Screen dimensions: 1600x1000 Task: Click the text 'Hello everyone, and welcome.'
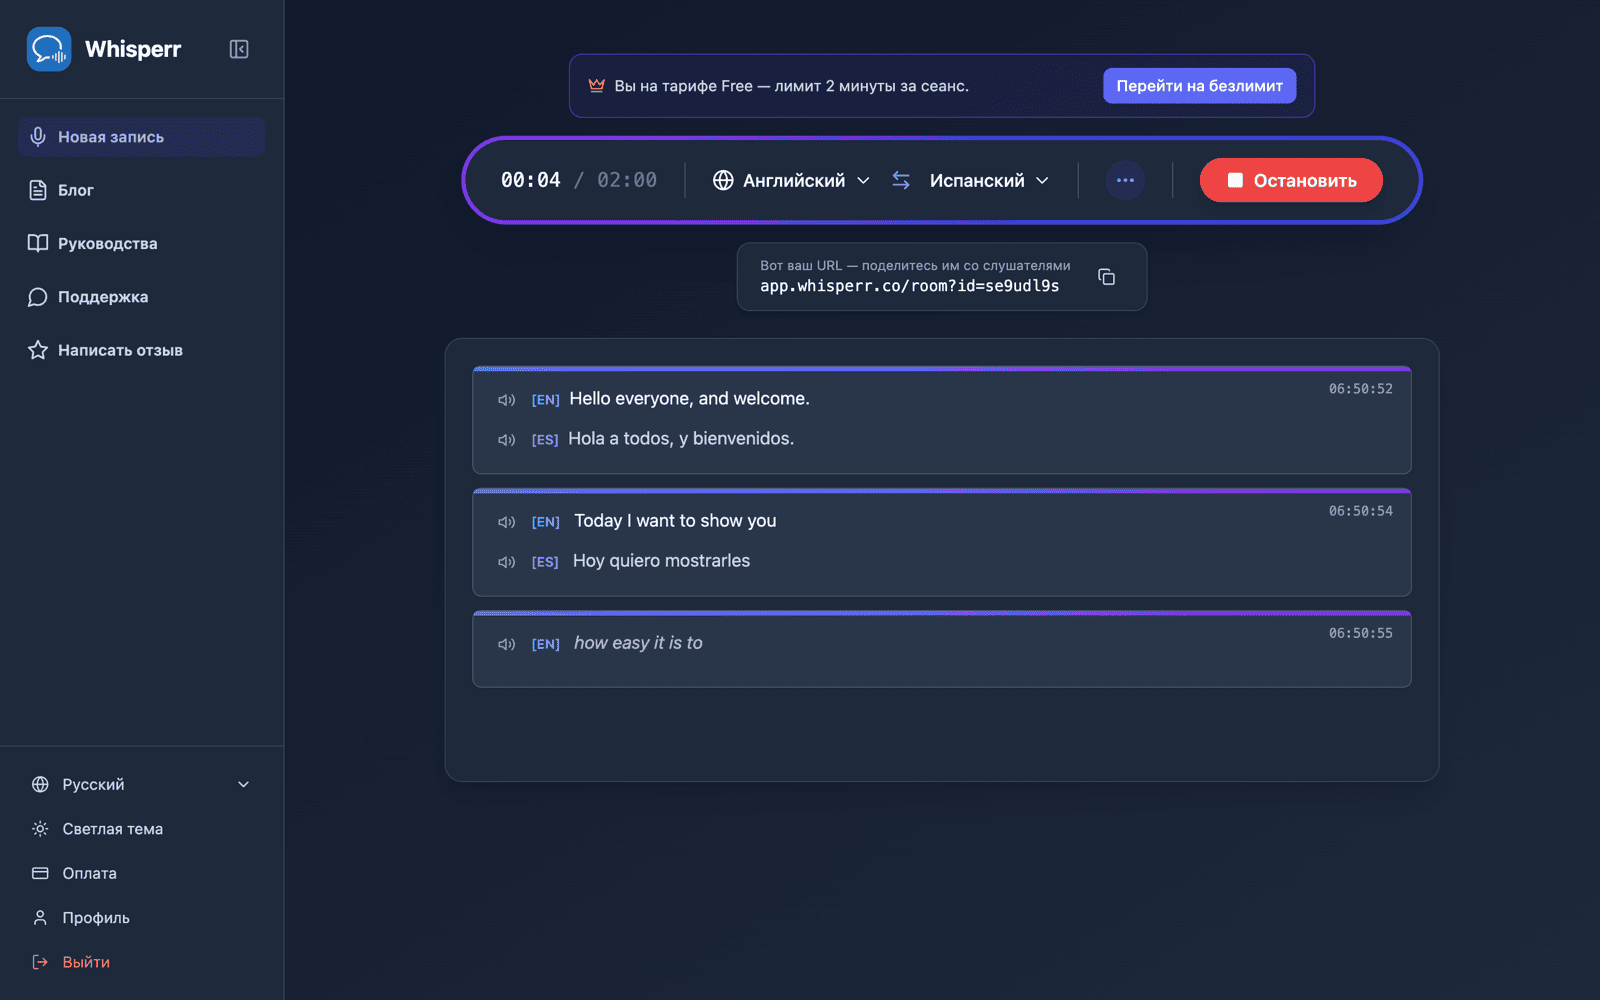pos(689,398)
